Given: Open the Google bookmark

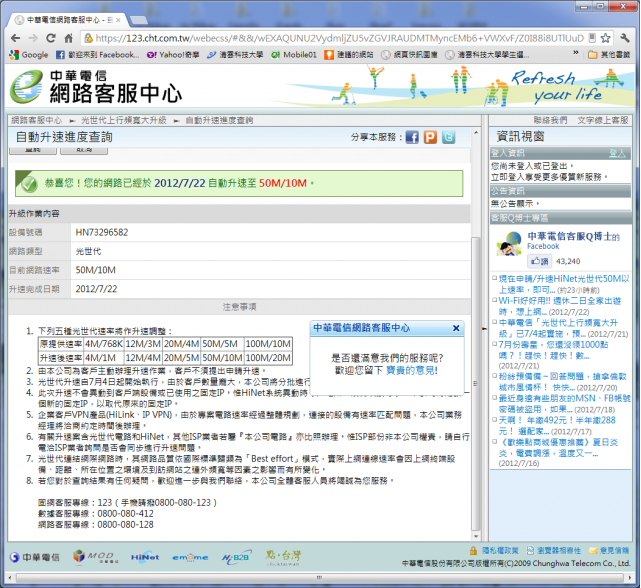Looking at the screenshot, I should click(29, 55).
